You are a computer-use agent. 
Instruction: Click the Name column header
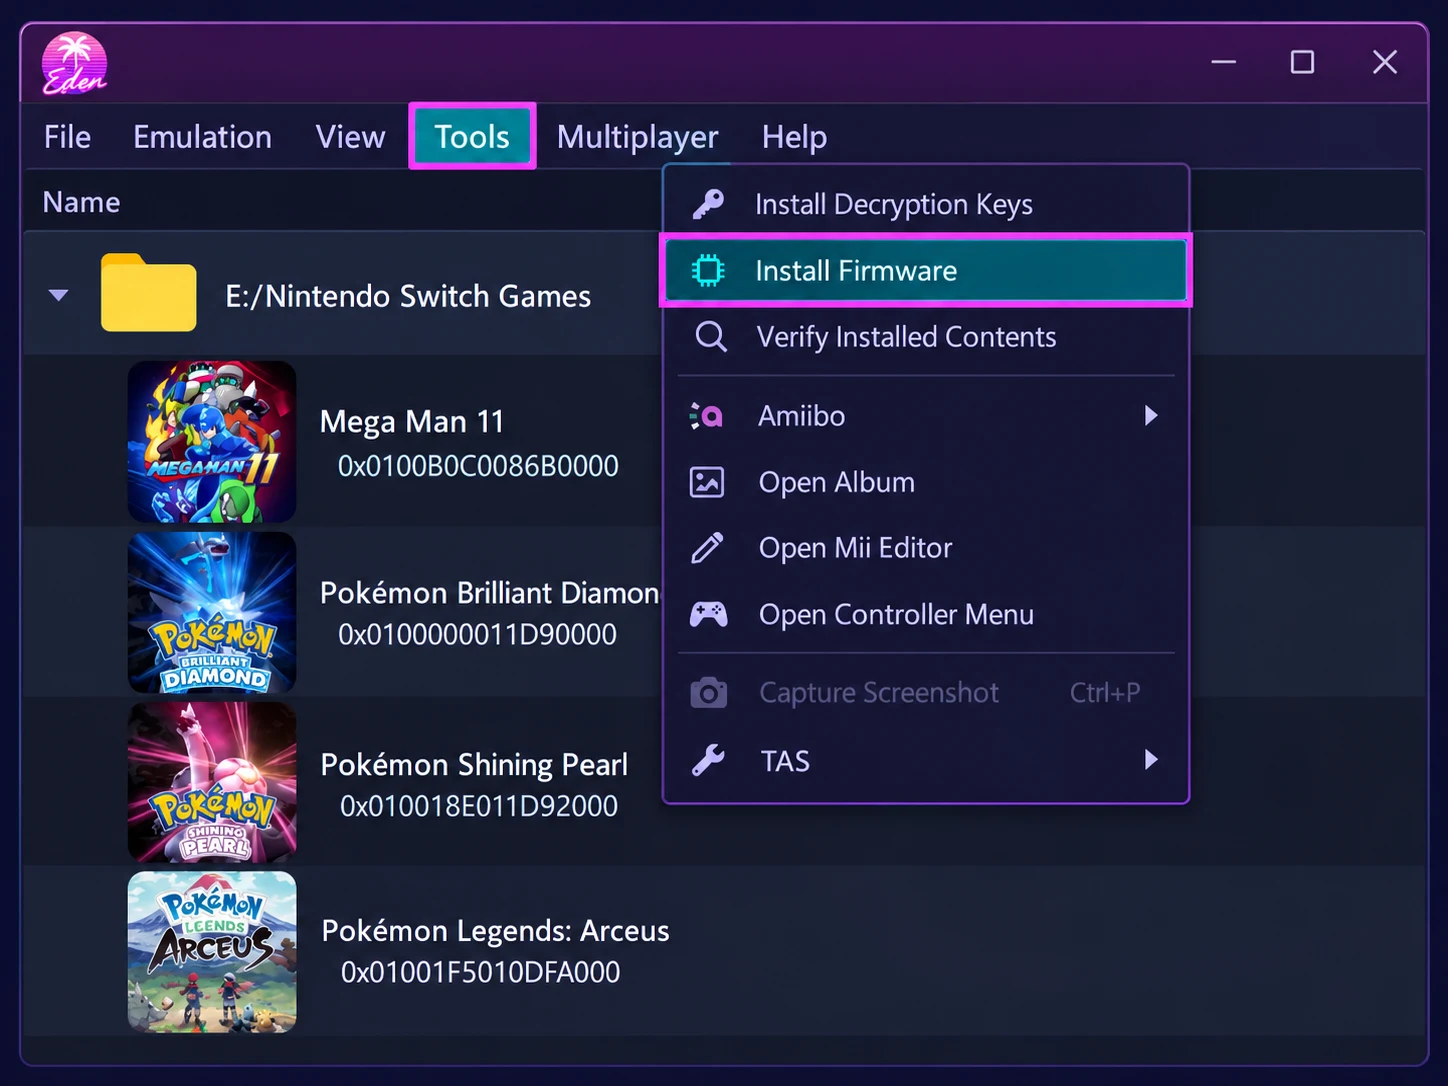pyautogui.click(x=81, y=202)
